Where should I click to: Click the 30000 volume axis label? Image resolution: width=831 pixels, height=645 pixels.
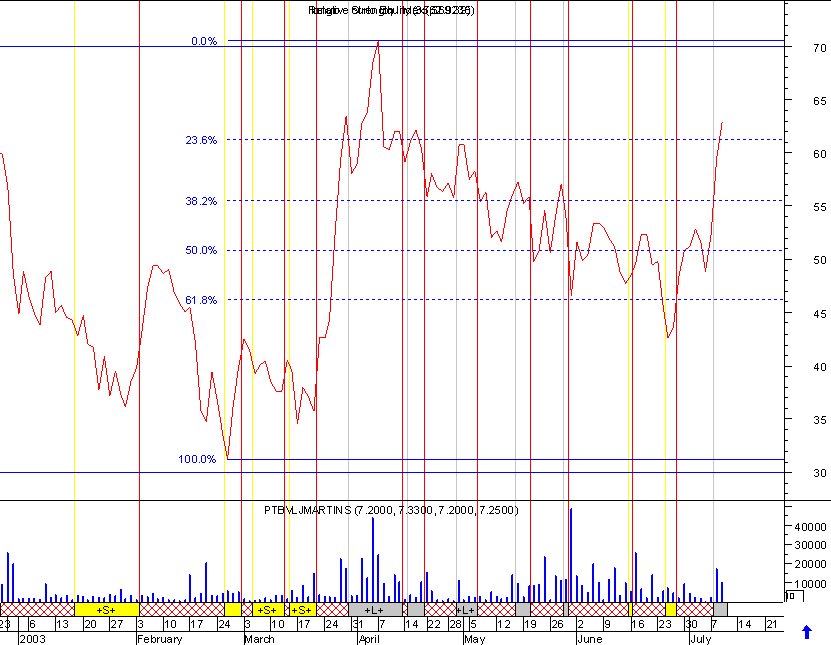[x=810, y=545]
